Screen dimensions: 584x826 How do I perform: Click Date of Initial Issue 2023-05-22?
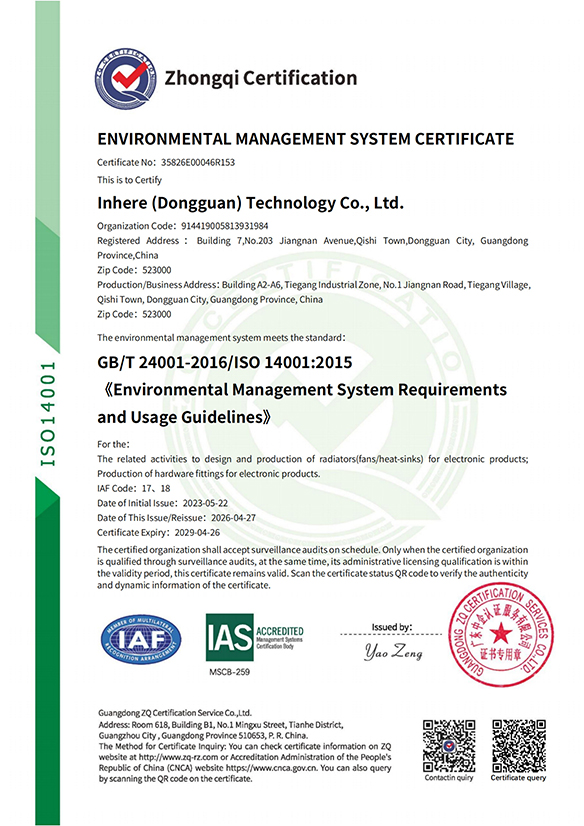tap(163, 503)
